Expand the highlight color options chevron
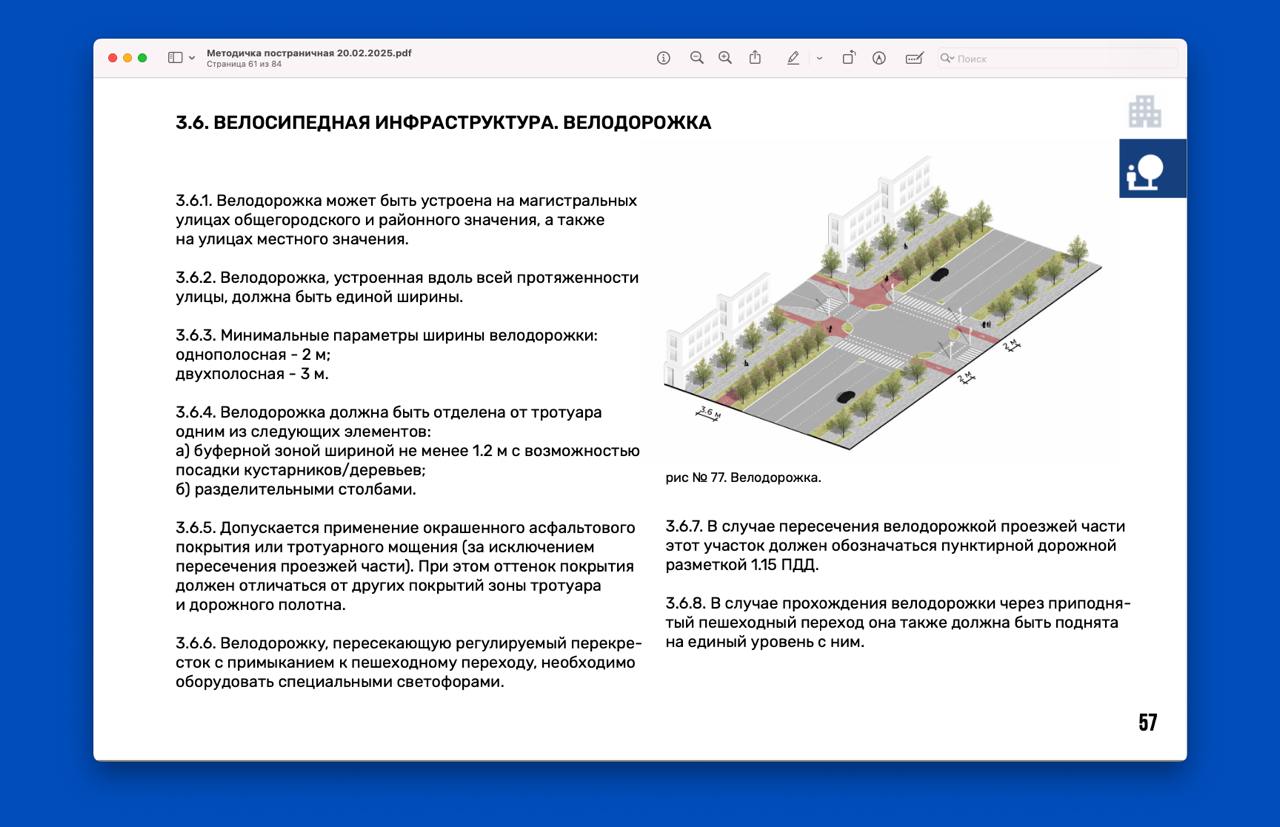Image resolution: width=1280 pixels, height=827 pixels. pos(819,58)
